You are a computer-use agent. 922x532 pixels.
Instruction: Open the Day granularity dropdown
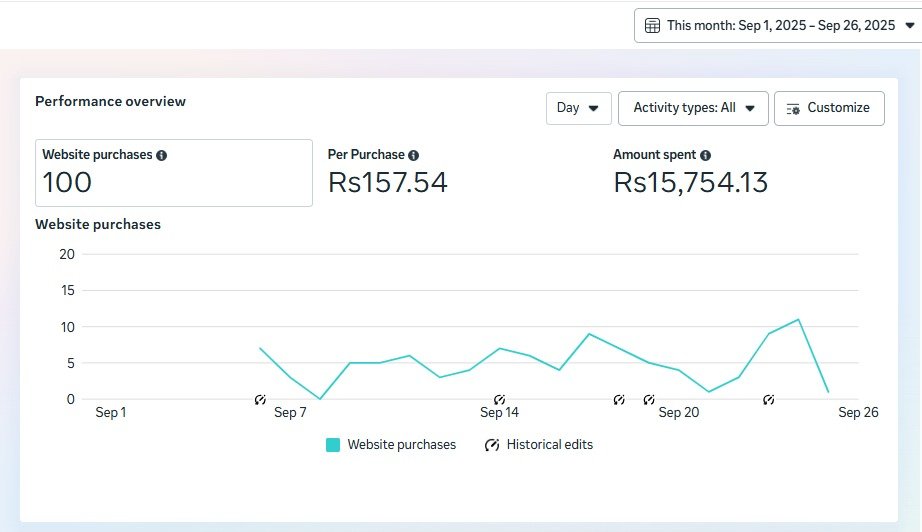[x=579, y=108]
